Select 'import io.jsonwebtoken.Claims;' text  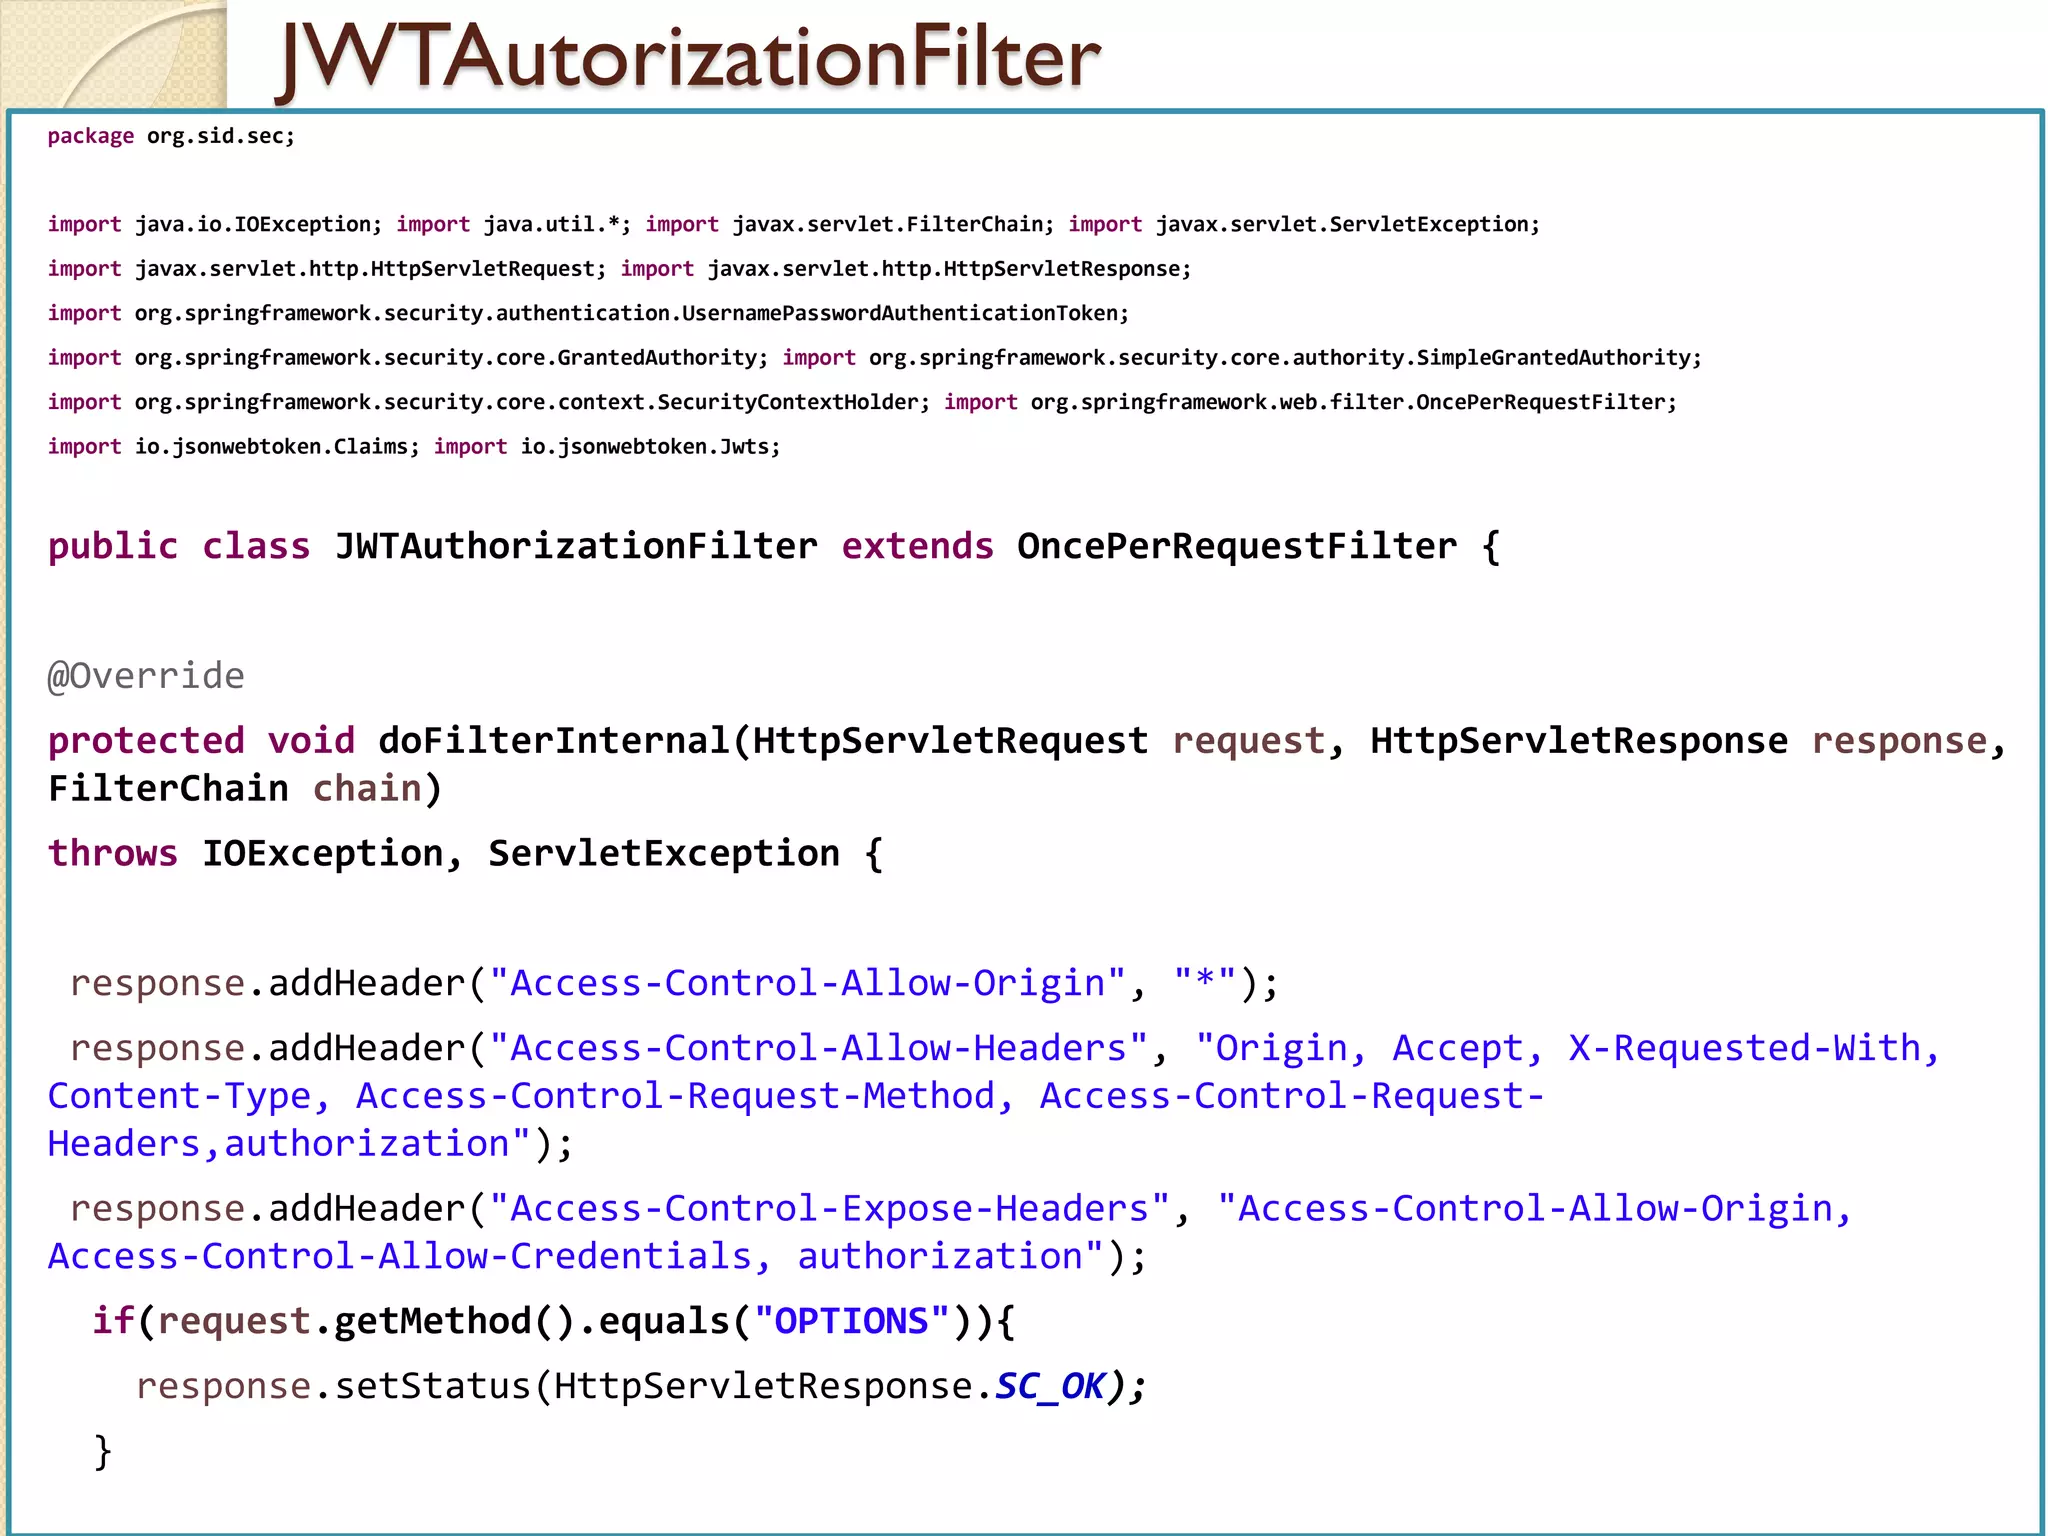tap(233, 447)
